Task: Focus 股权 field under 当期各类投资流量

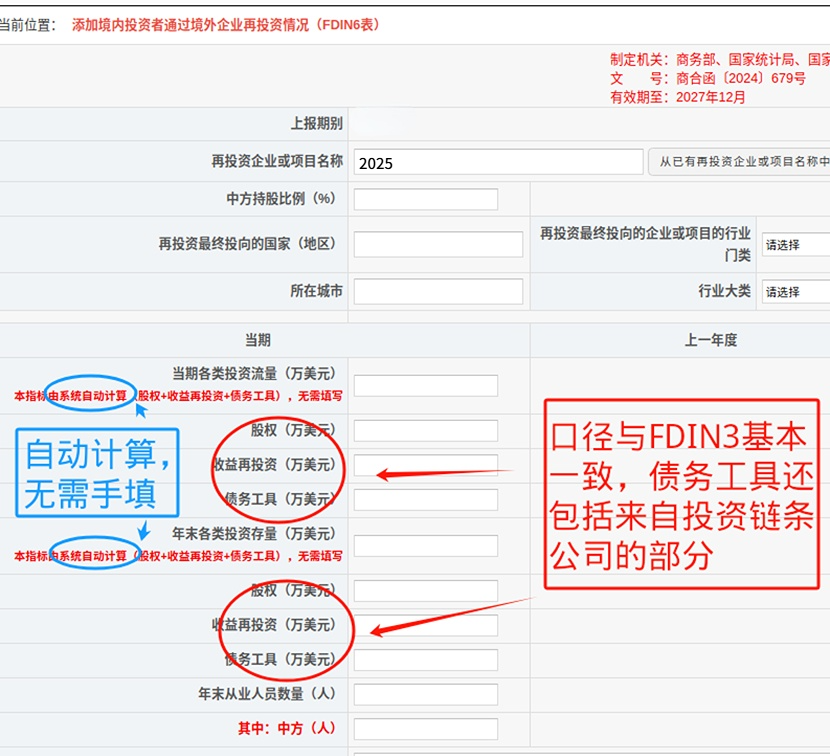Action: pyautogui.click(x=425, y=431)
